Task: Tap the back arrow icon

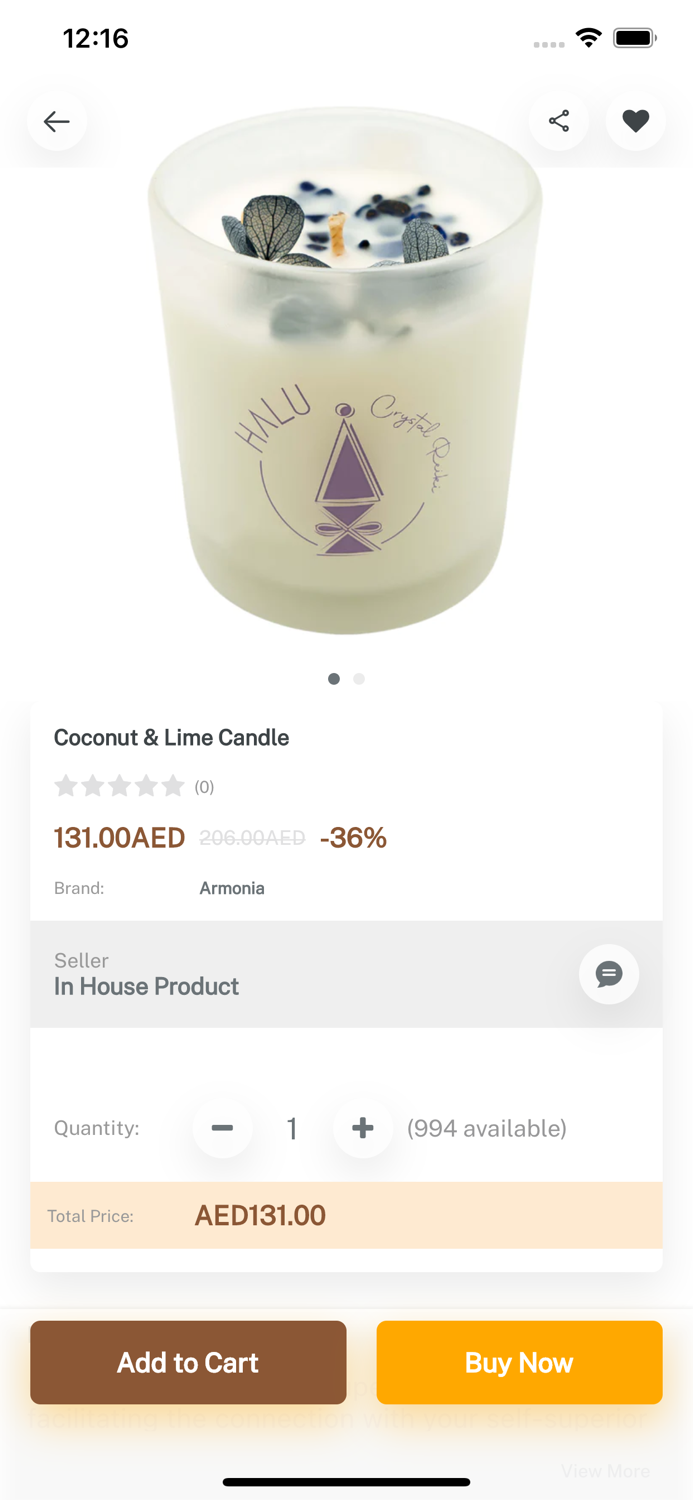Action: (x=57, y=122)
